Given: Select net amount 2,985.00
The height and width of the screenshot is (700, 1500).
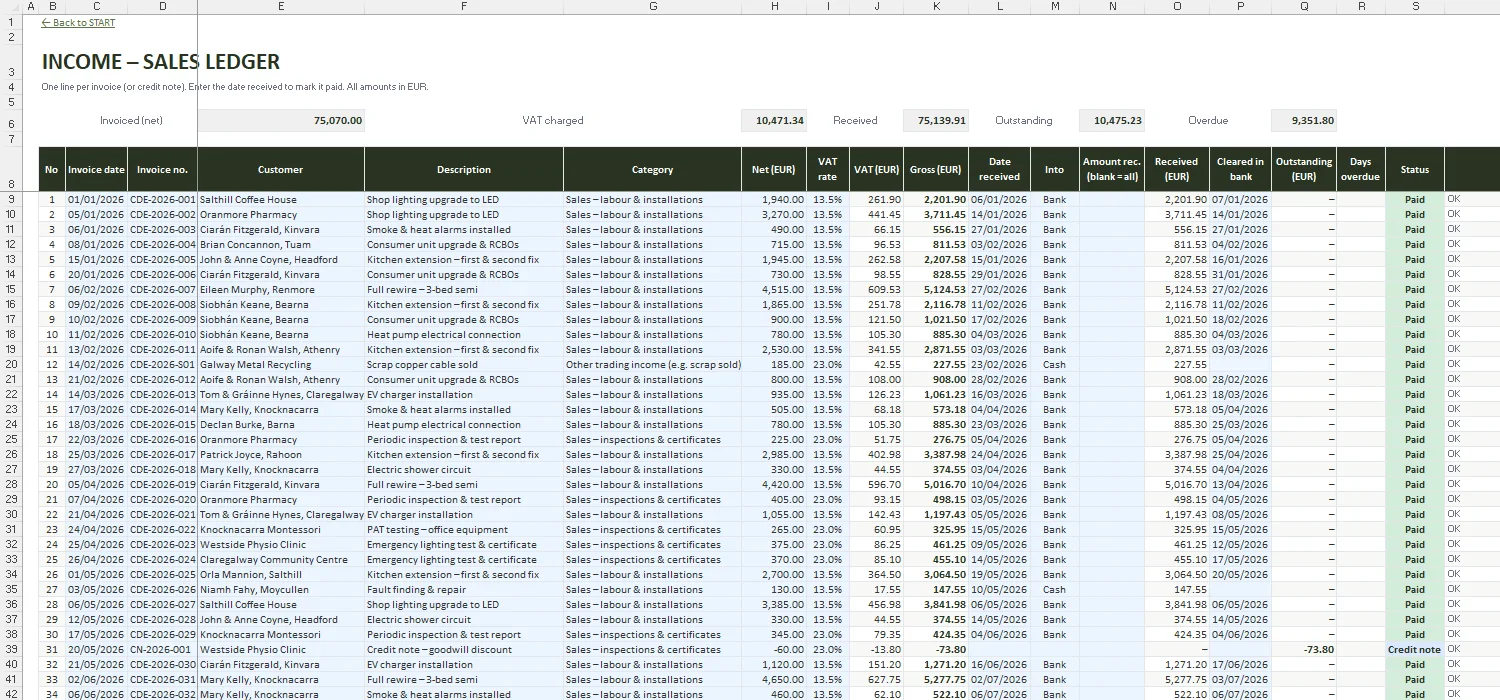Looking at the screenshot, I should tap(774, 455).
